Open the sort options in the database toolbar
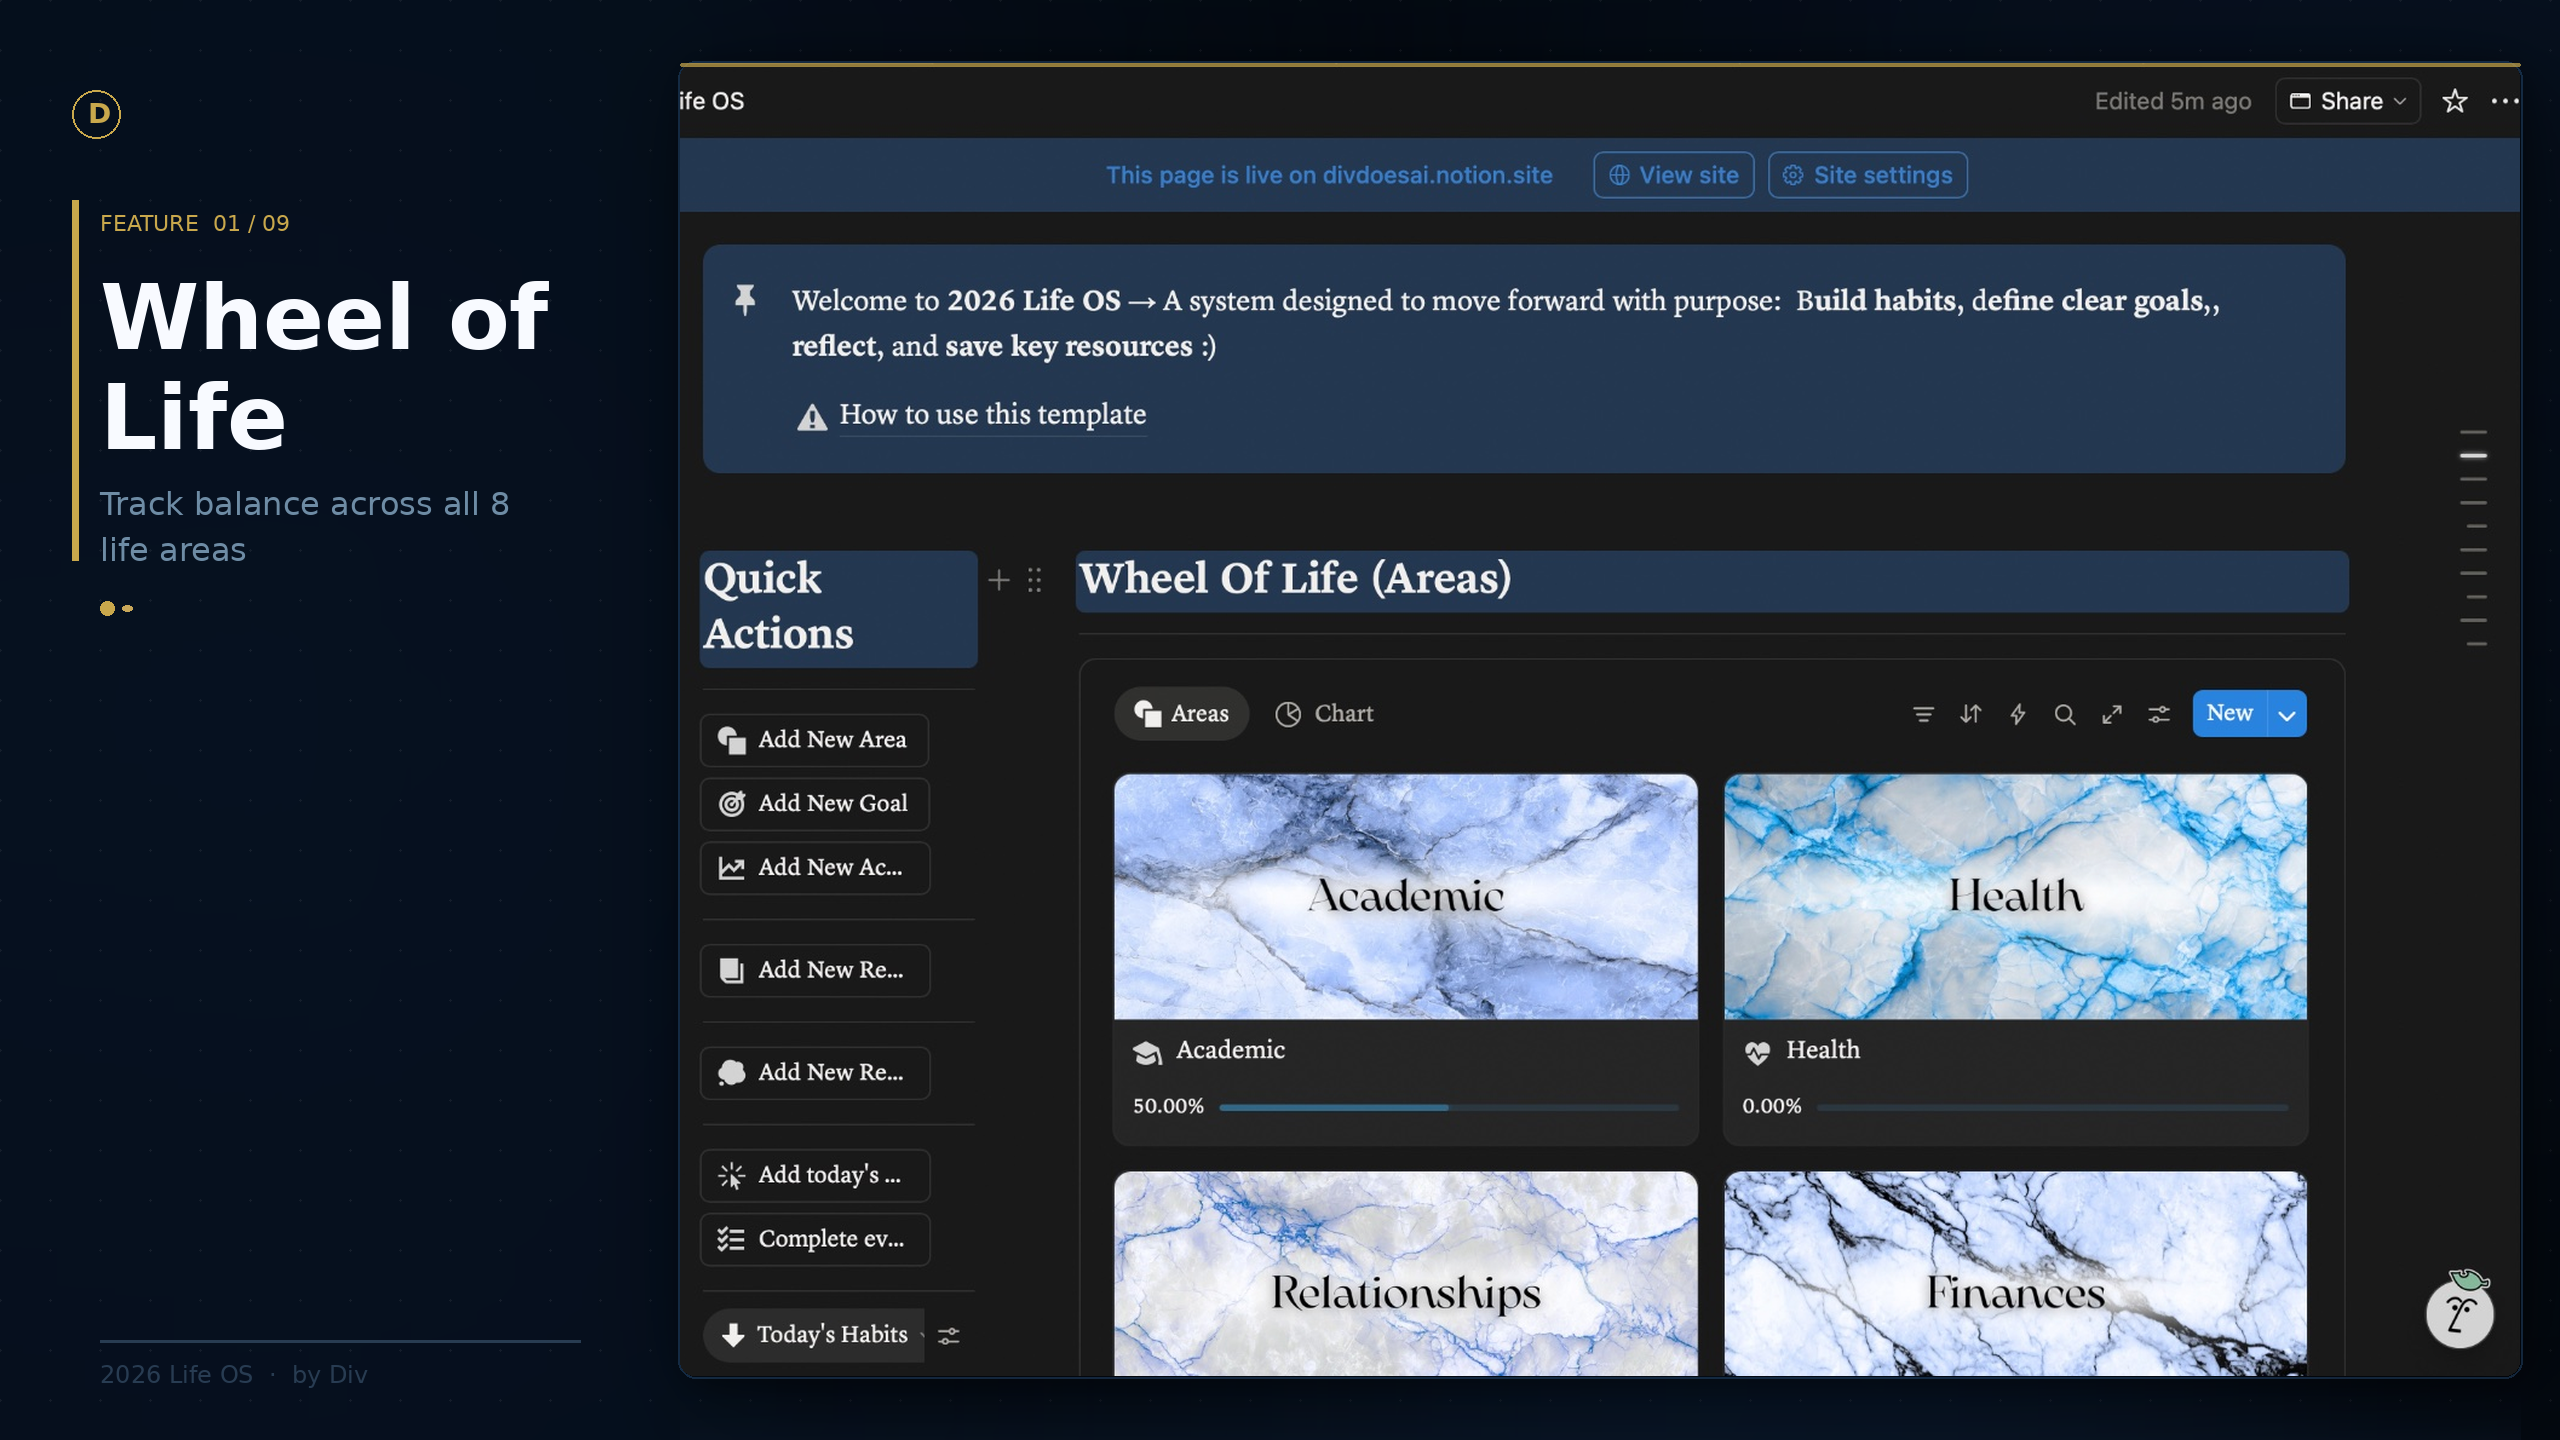2560x1440 pixels. (x=1969, y=714)
